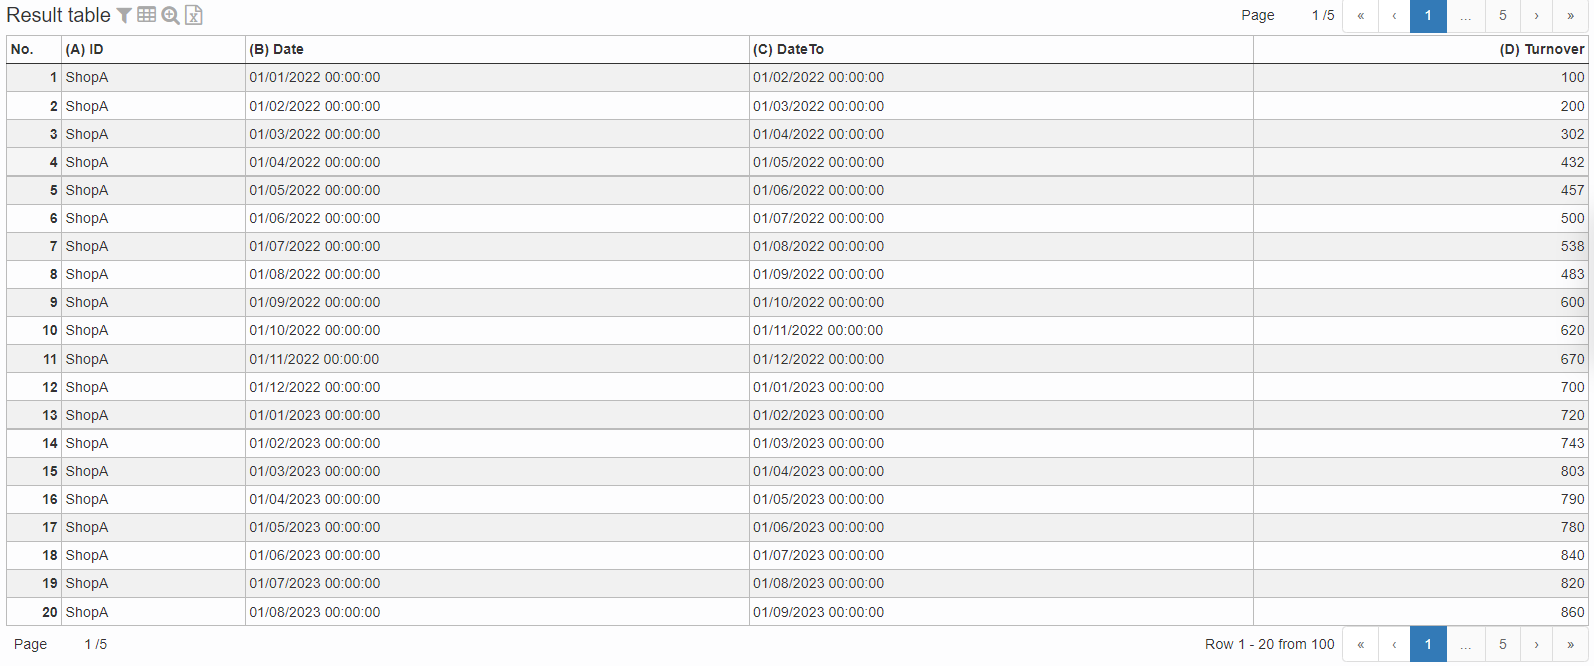Click DateTo cell 01/09/2022 in row 8
This screenshot has height=666, width=1594.
click(1001, 274)
